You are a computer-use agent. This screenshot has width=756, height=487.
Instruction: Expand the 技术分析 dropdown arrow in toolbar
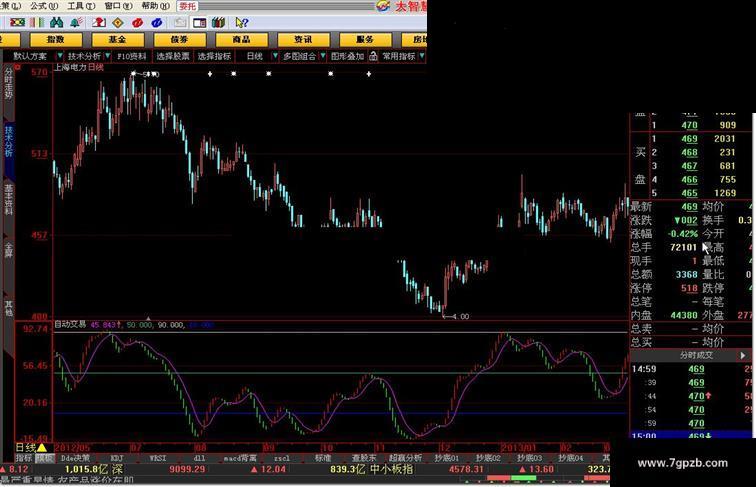(108, 56)
